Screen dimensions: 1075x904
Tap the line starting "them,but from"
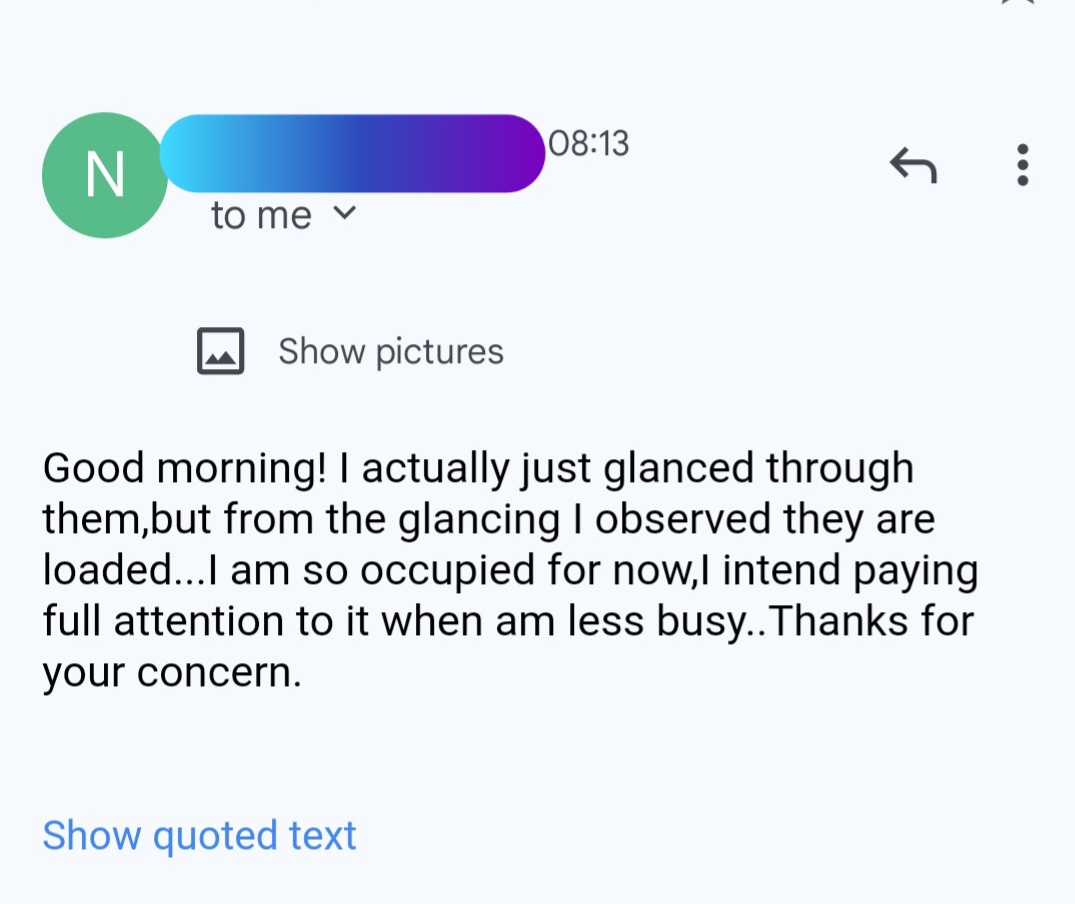pyautogui.click(x=488, y=519)
